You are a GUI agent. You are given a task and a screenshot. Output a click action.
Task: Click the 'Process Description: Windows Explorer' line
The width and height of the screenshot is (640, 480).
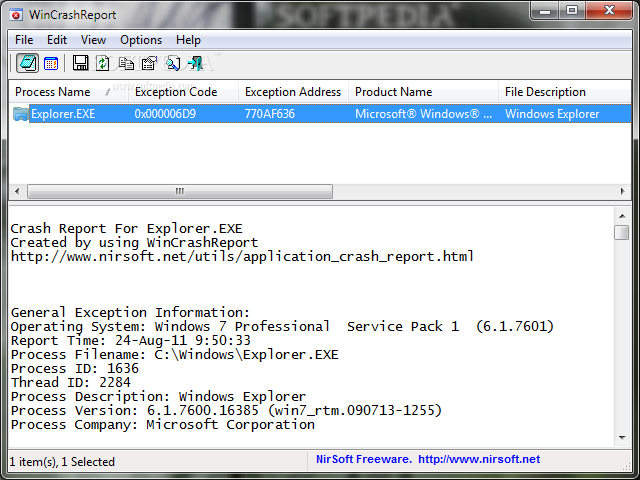(158, 397)
